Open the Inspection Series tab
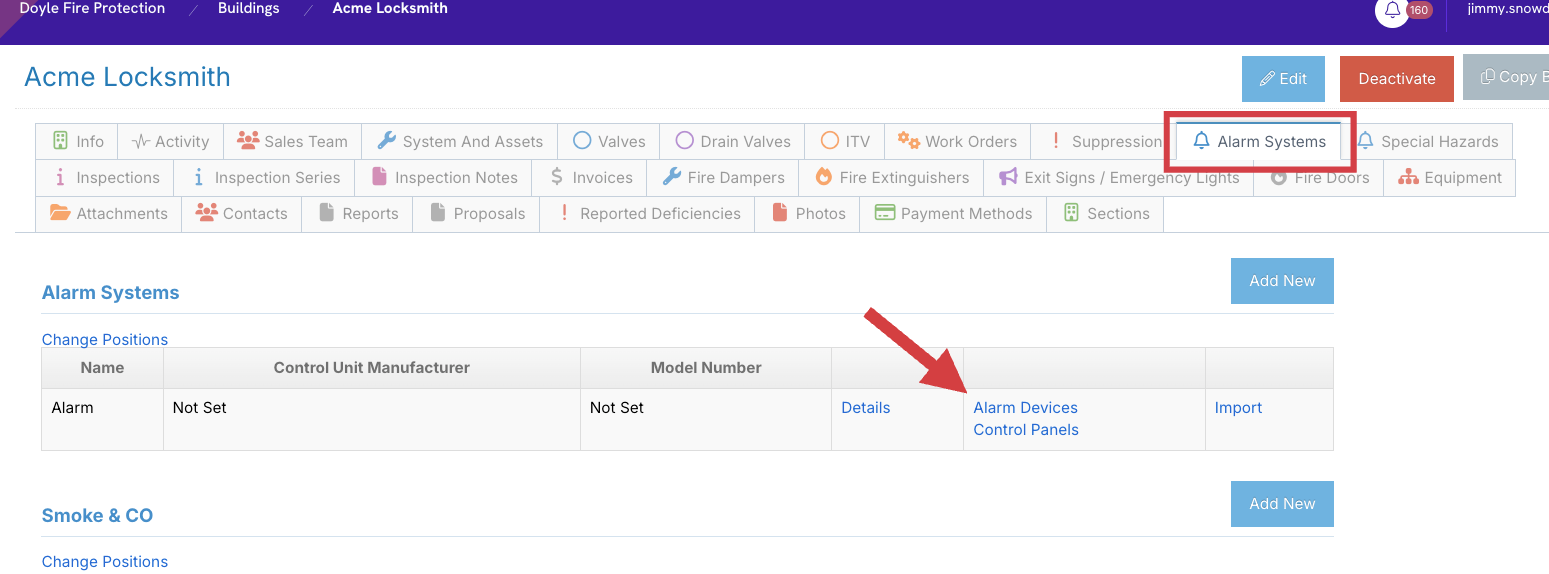The width and height of the screenshot is (1549, 574). [x=265, y=177]
